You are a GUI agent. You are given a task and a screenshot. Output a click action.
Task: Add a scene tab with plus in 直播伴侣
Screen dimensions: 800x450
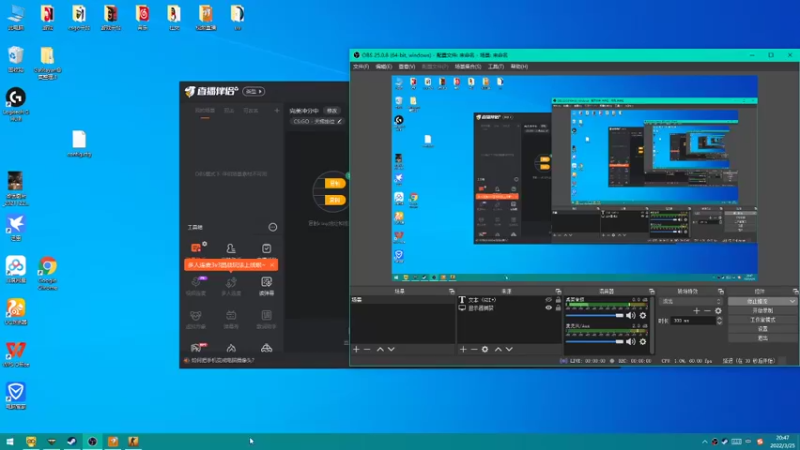tap(277, 111)
